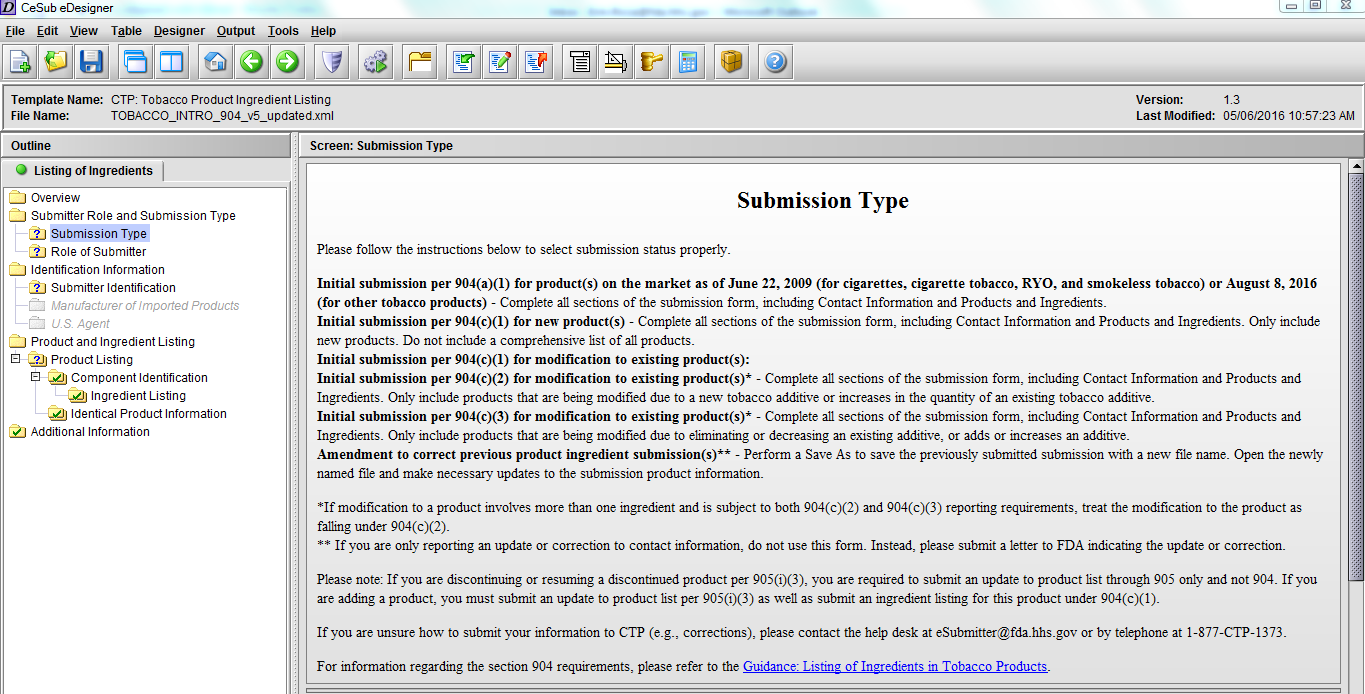This screenshot has width=1365, height=694.
Task: Click the purple shield toolbar icon
Action: [x=331, y=62]
